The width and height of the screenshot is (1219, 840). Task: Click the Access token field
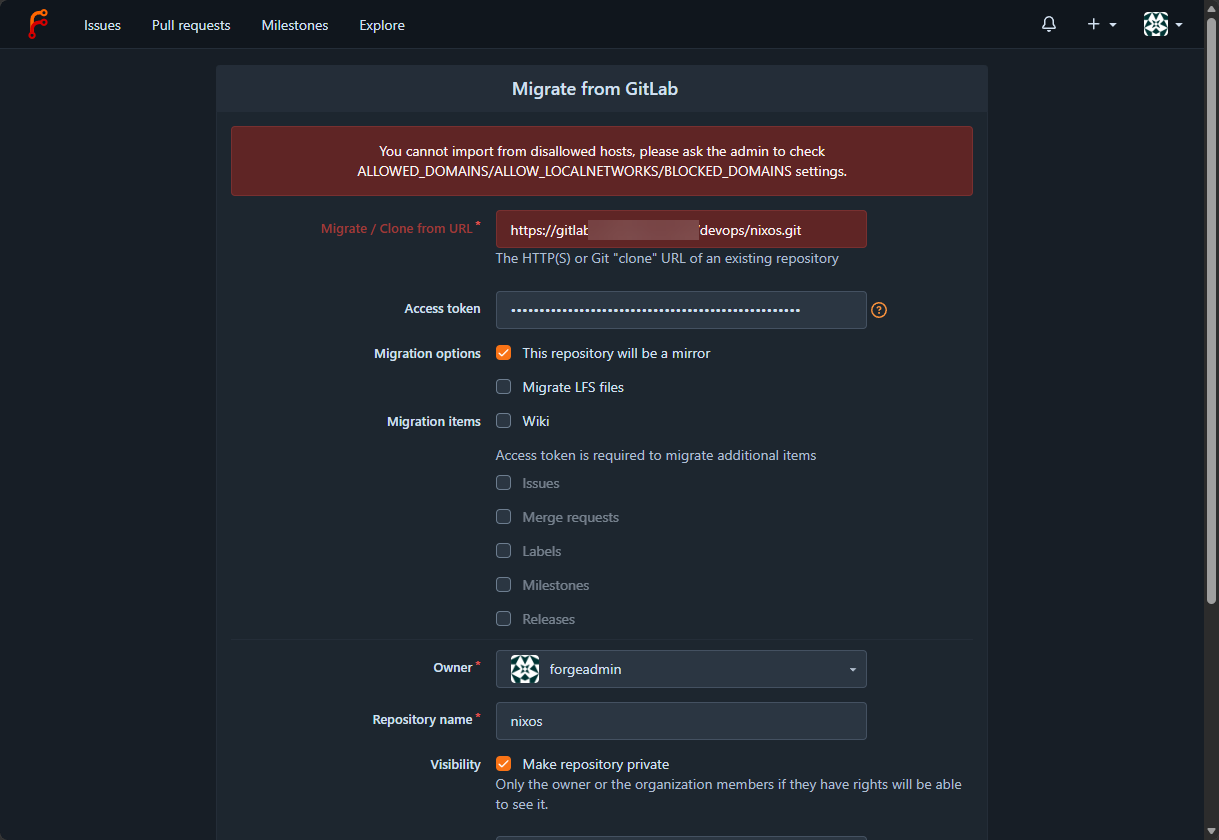click(681, 310)
